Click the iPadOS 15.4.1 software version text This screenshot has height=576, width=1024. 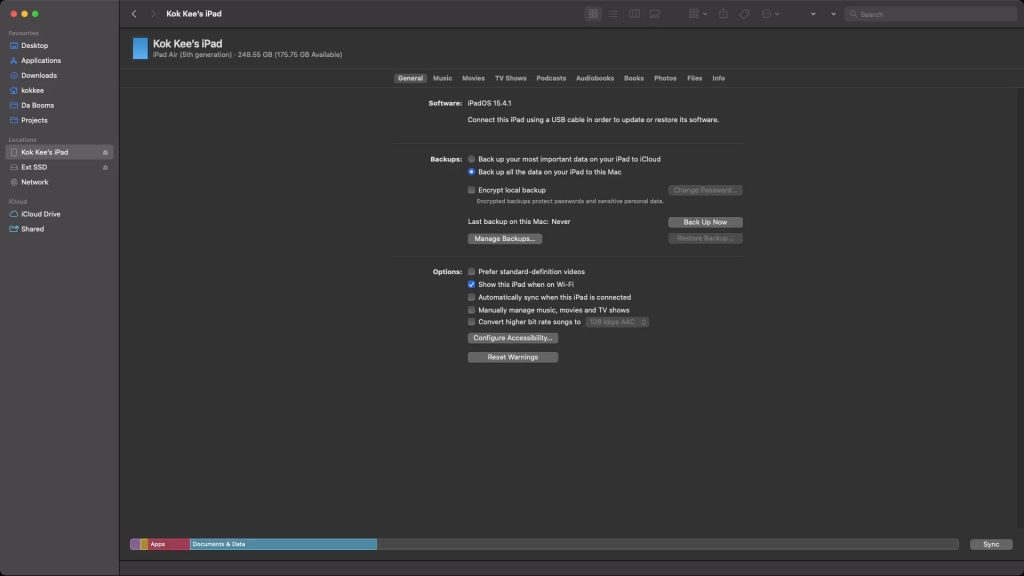(489, 103)
